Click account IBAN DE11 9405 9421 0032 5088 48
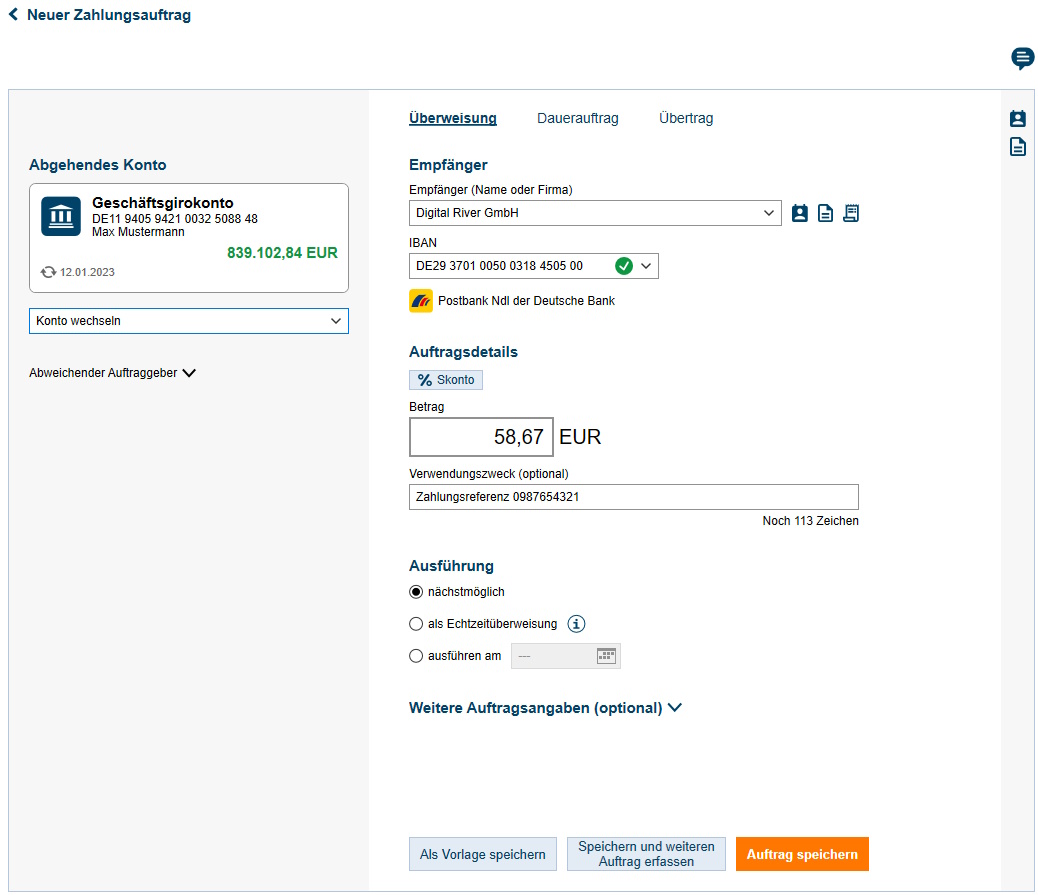1038x895 pixels. point(175,218)
